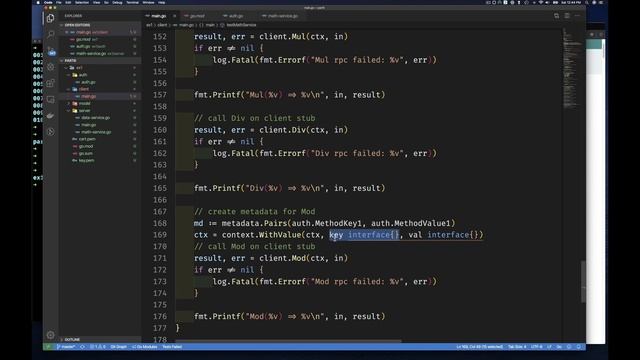The height and width of the screenshot is (360, 640).
Task: Click the sync changes status bar icon
Action: [82, 347]
